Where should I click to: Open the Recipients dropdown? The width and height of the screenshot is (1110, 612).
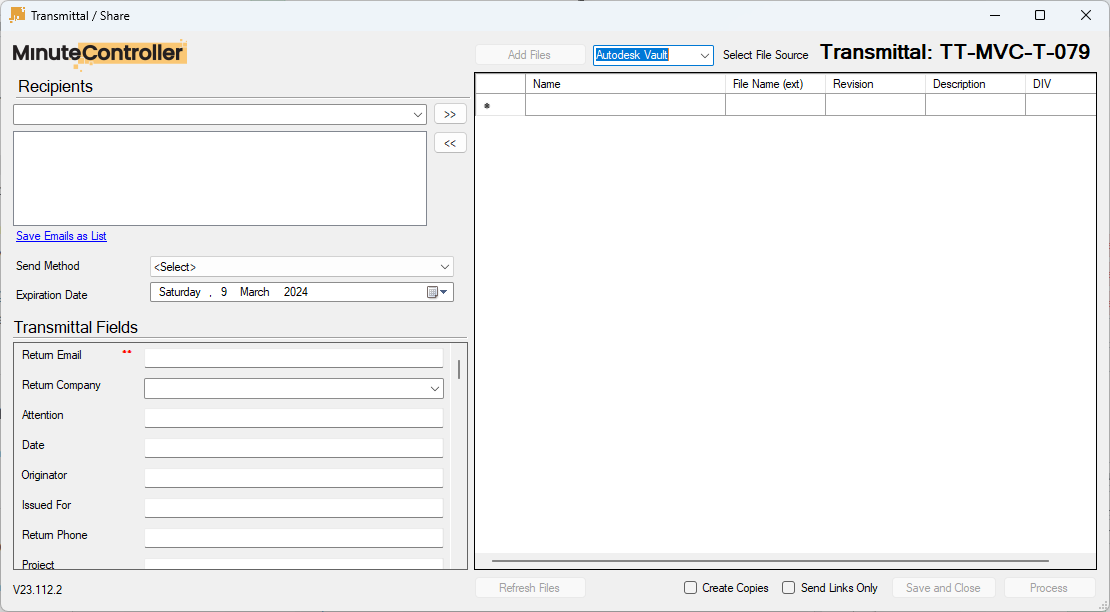point(418,114)
